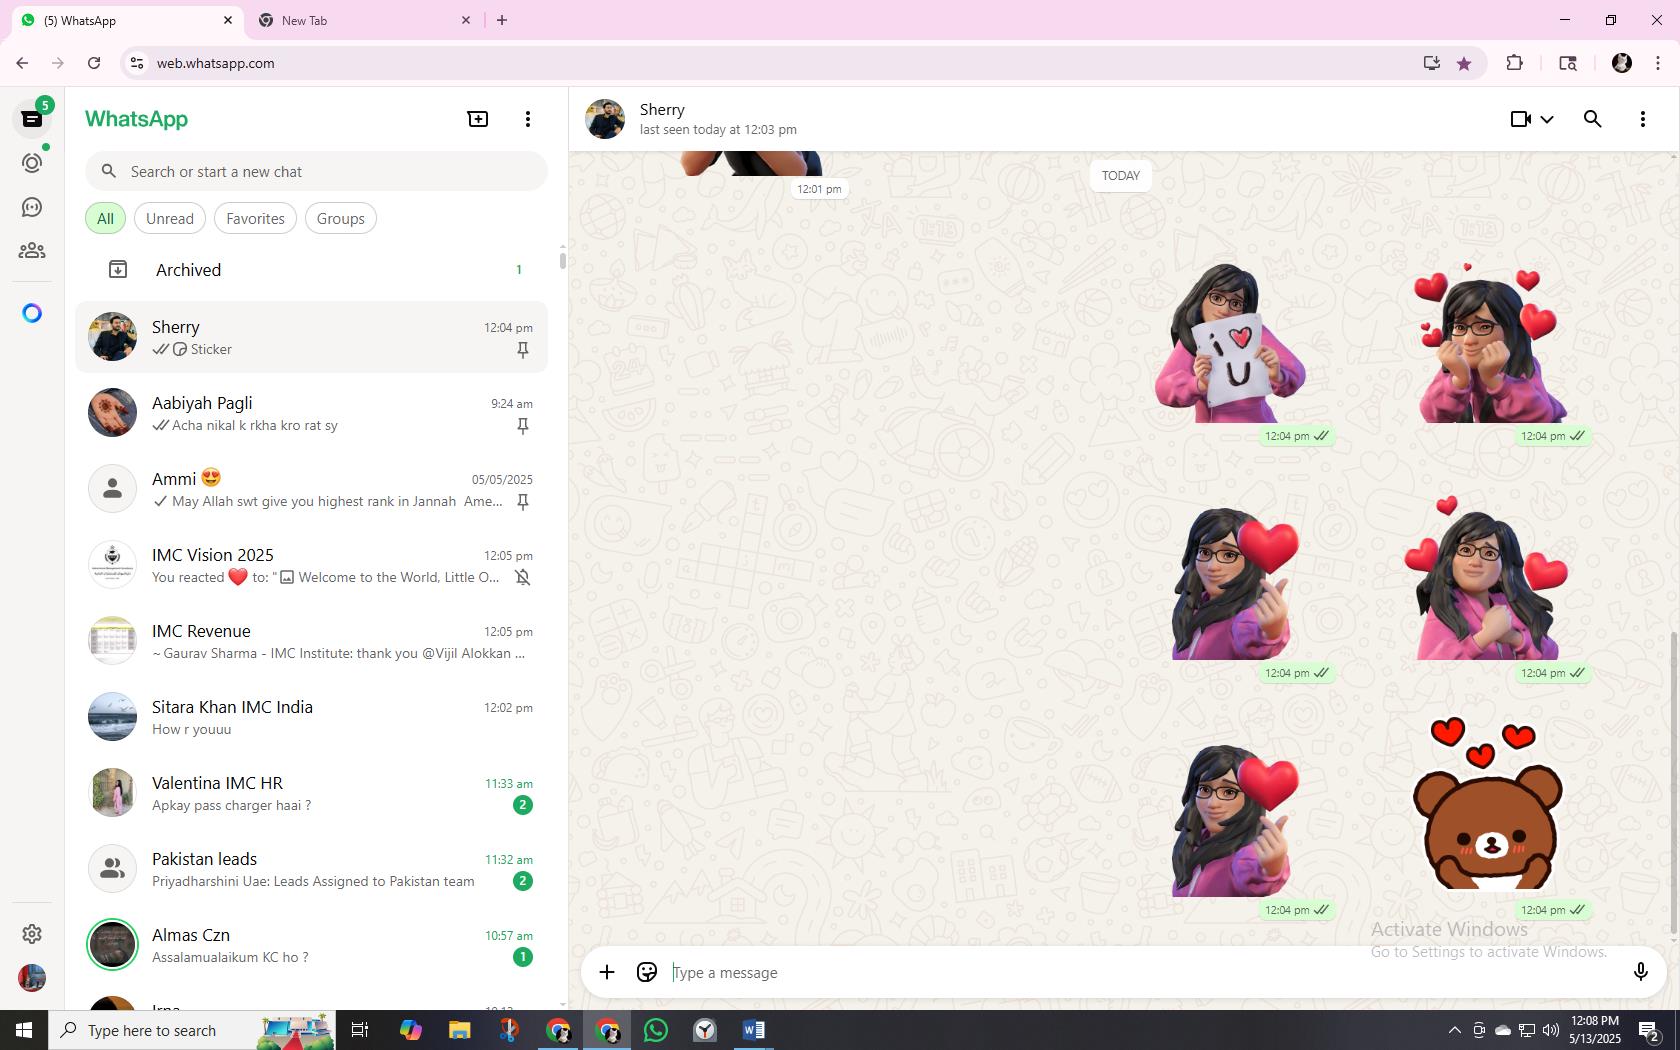Select the Unread filter chip
1680x1050 pixels.
170,219
